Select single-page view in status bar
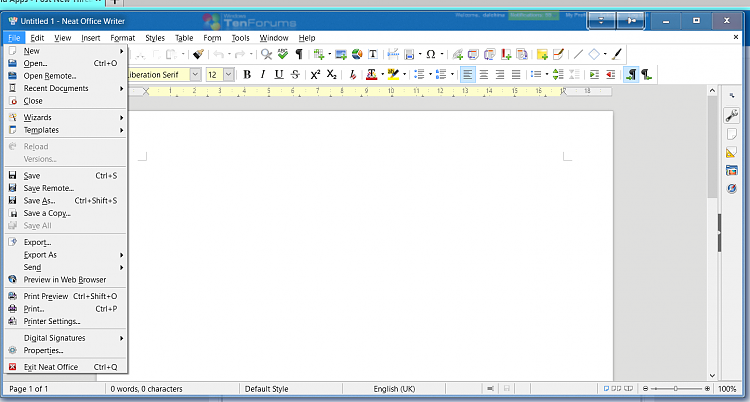 click(606, 389)
